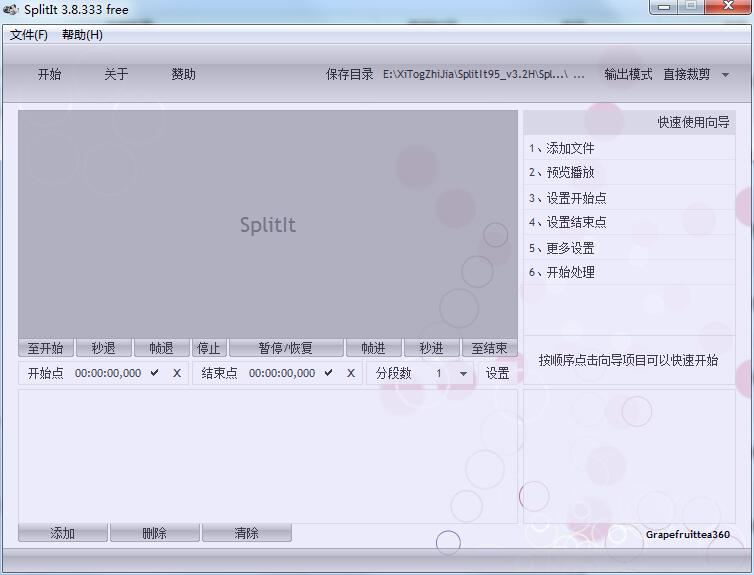Click the 开始 toolbar button
The image size is (754, 575).
49,74
